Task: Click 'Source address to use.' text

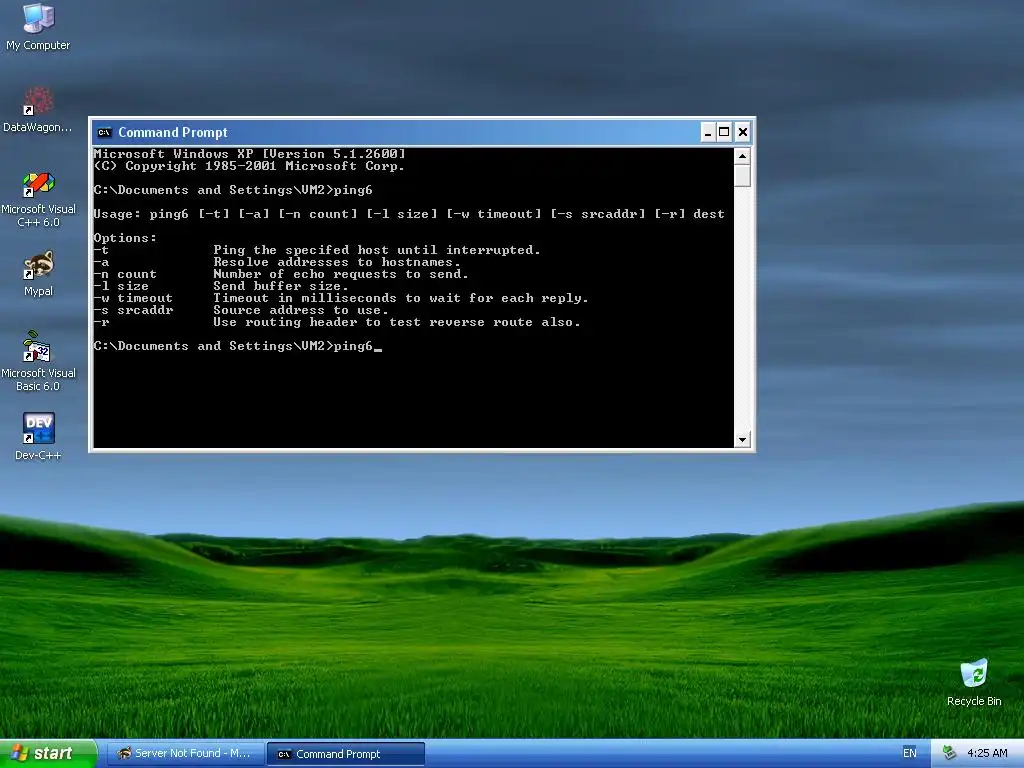Action: point(300,310)
